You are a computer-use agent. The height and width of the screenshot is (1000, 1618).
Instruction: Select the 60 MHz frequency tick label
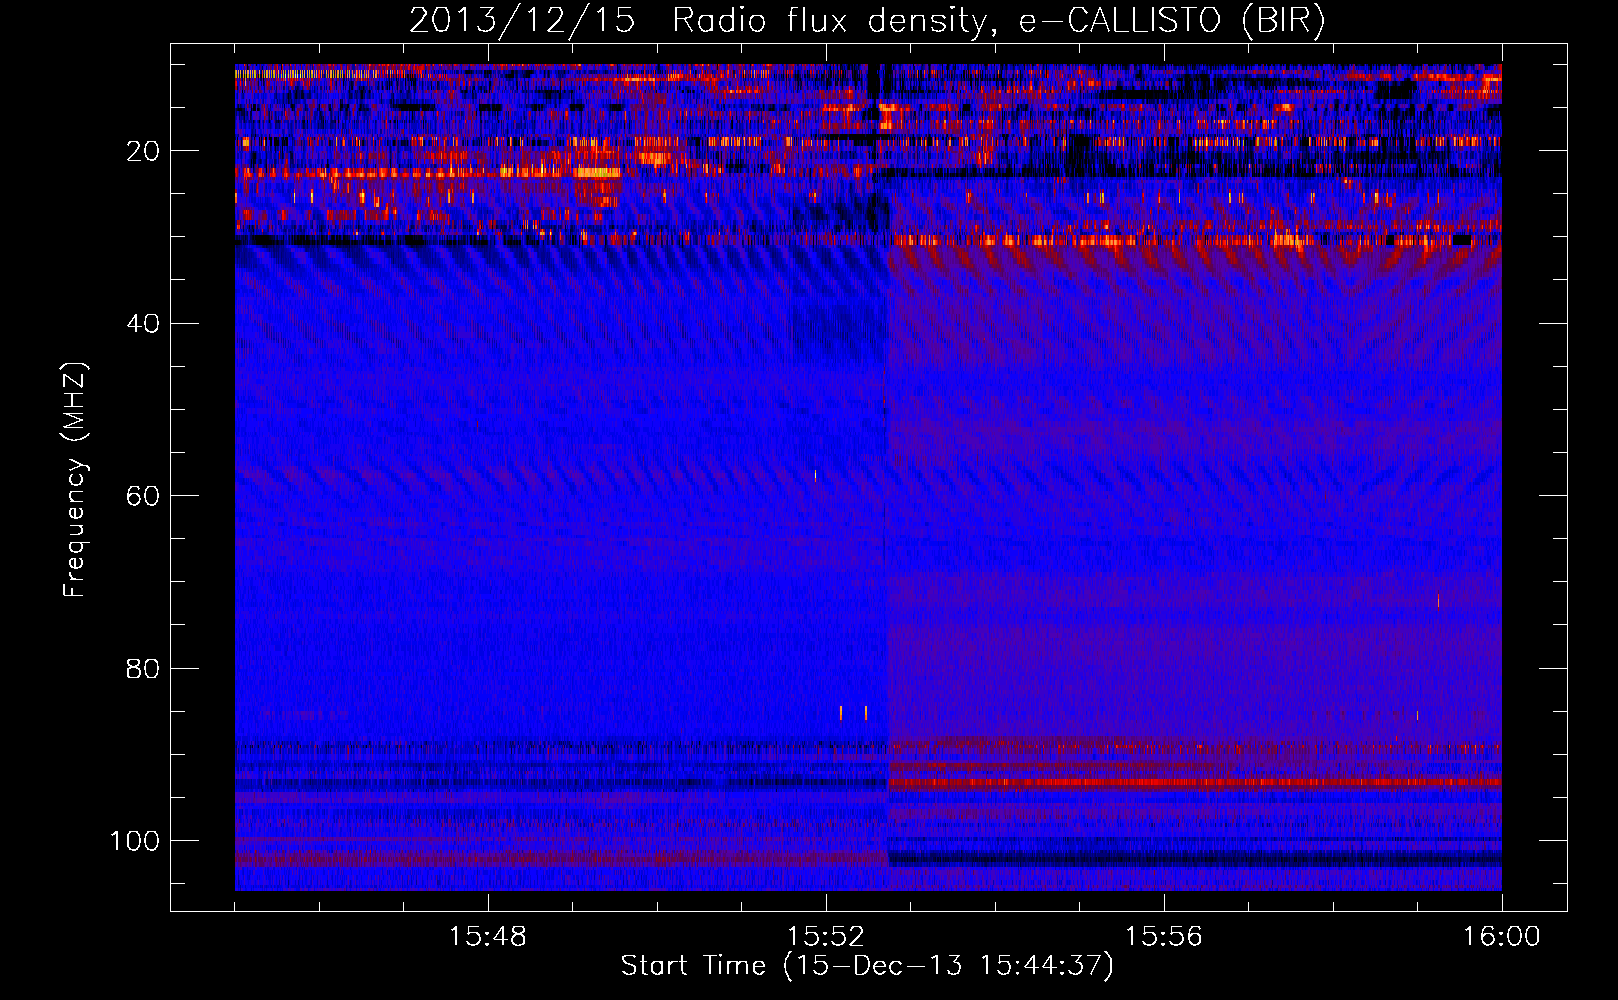coord(143,496)
